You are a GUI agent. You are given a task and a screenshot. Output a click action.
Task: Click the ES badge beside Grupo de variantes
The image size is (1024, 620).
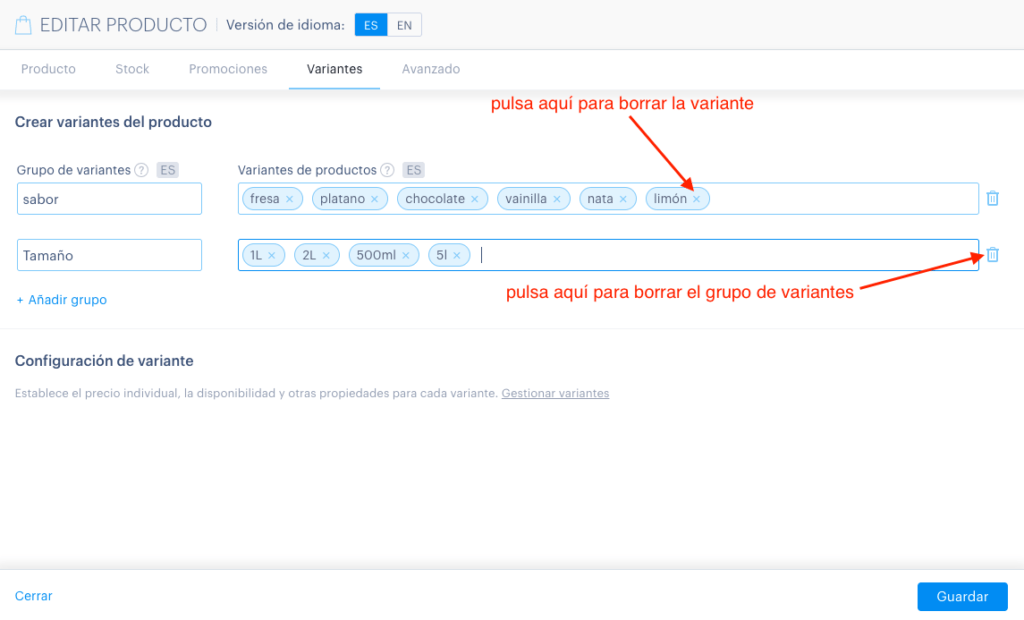(168, 170)
